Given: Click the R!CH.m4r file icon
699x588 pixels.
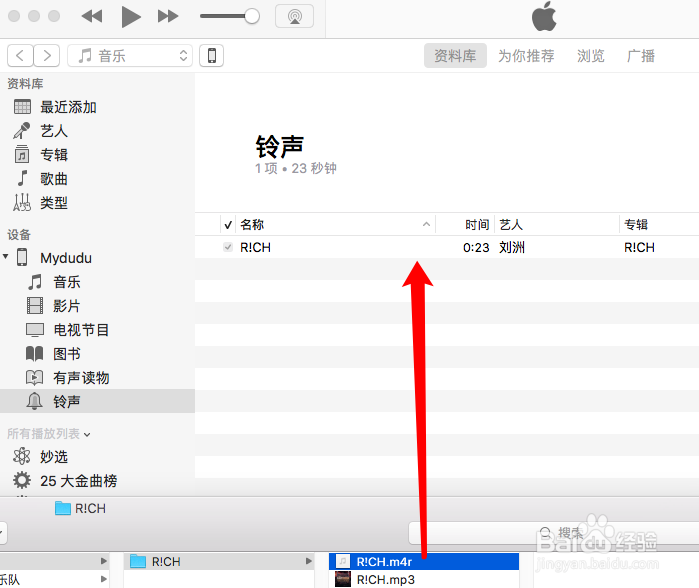Looking at the screenshot, I should coord(343,562).
